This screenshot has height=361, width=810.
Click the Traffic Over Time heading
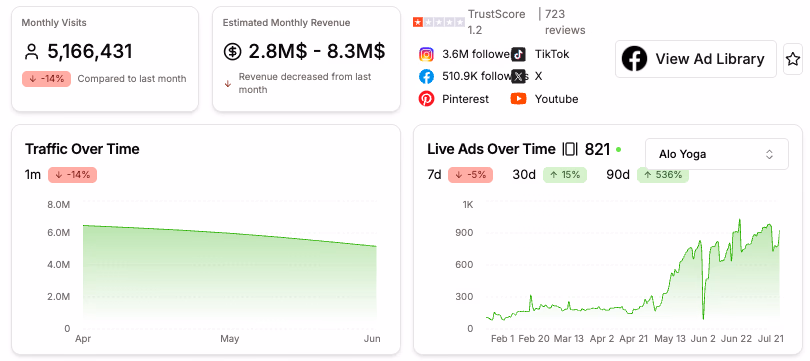[x=82, y=149]
